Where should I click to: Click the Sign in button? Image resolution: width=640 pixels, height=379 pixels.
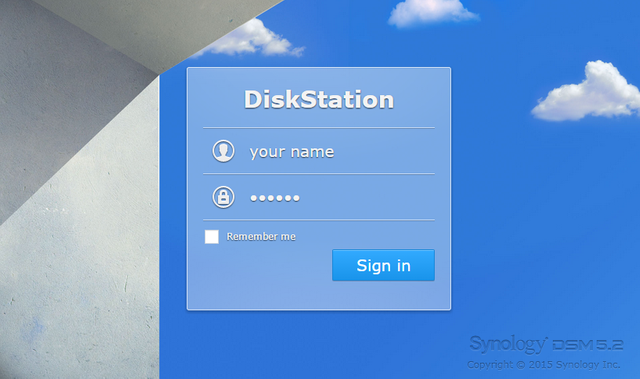coord(383,265)
